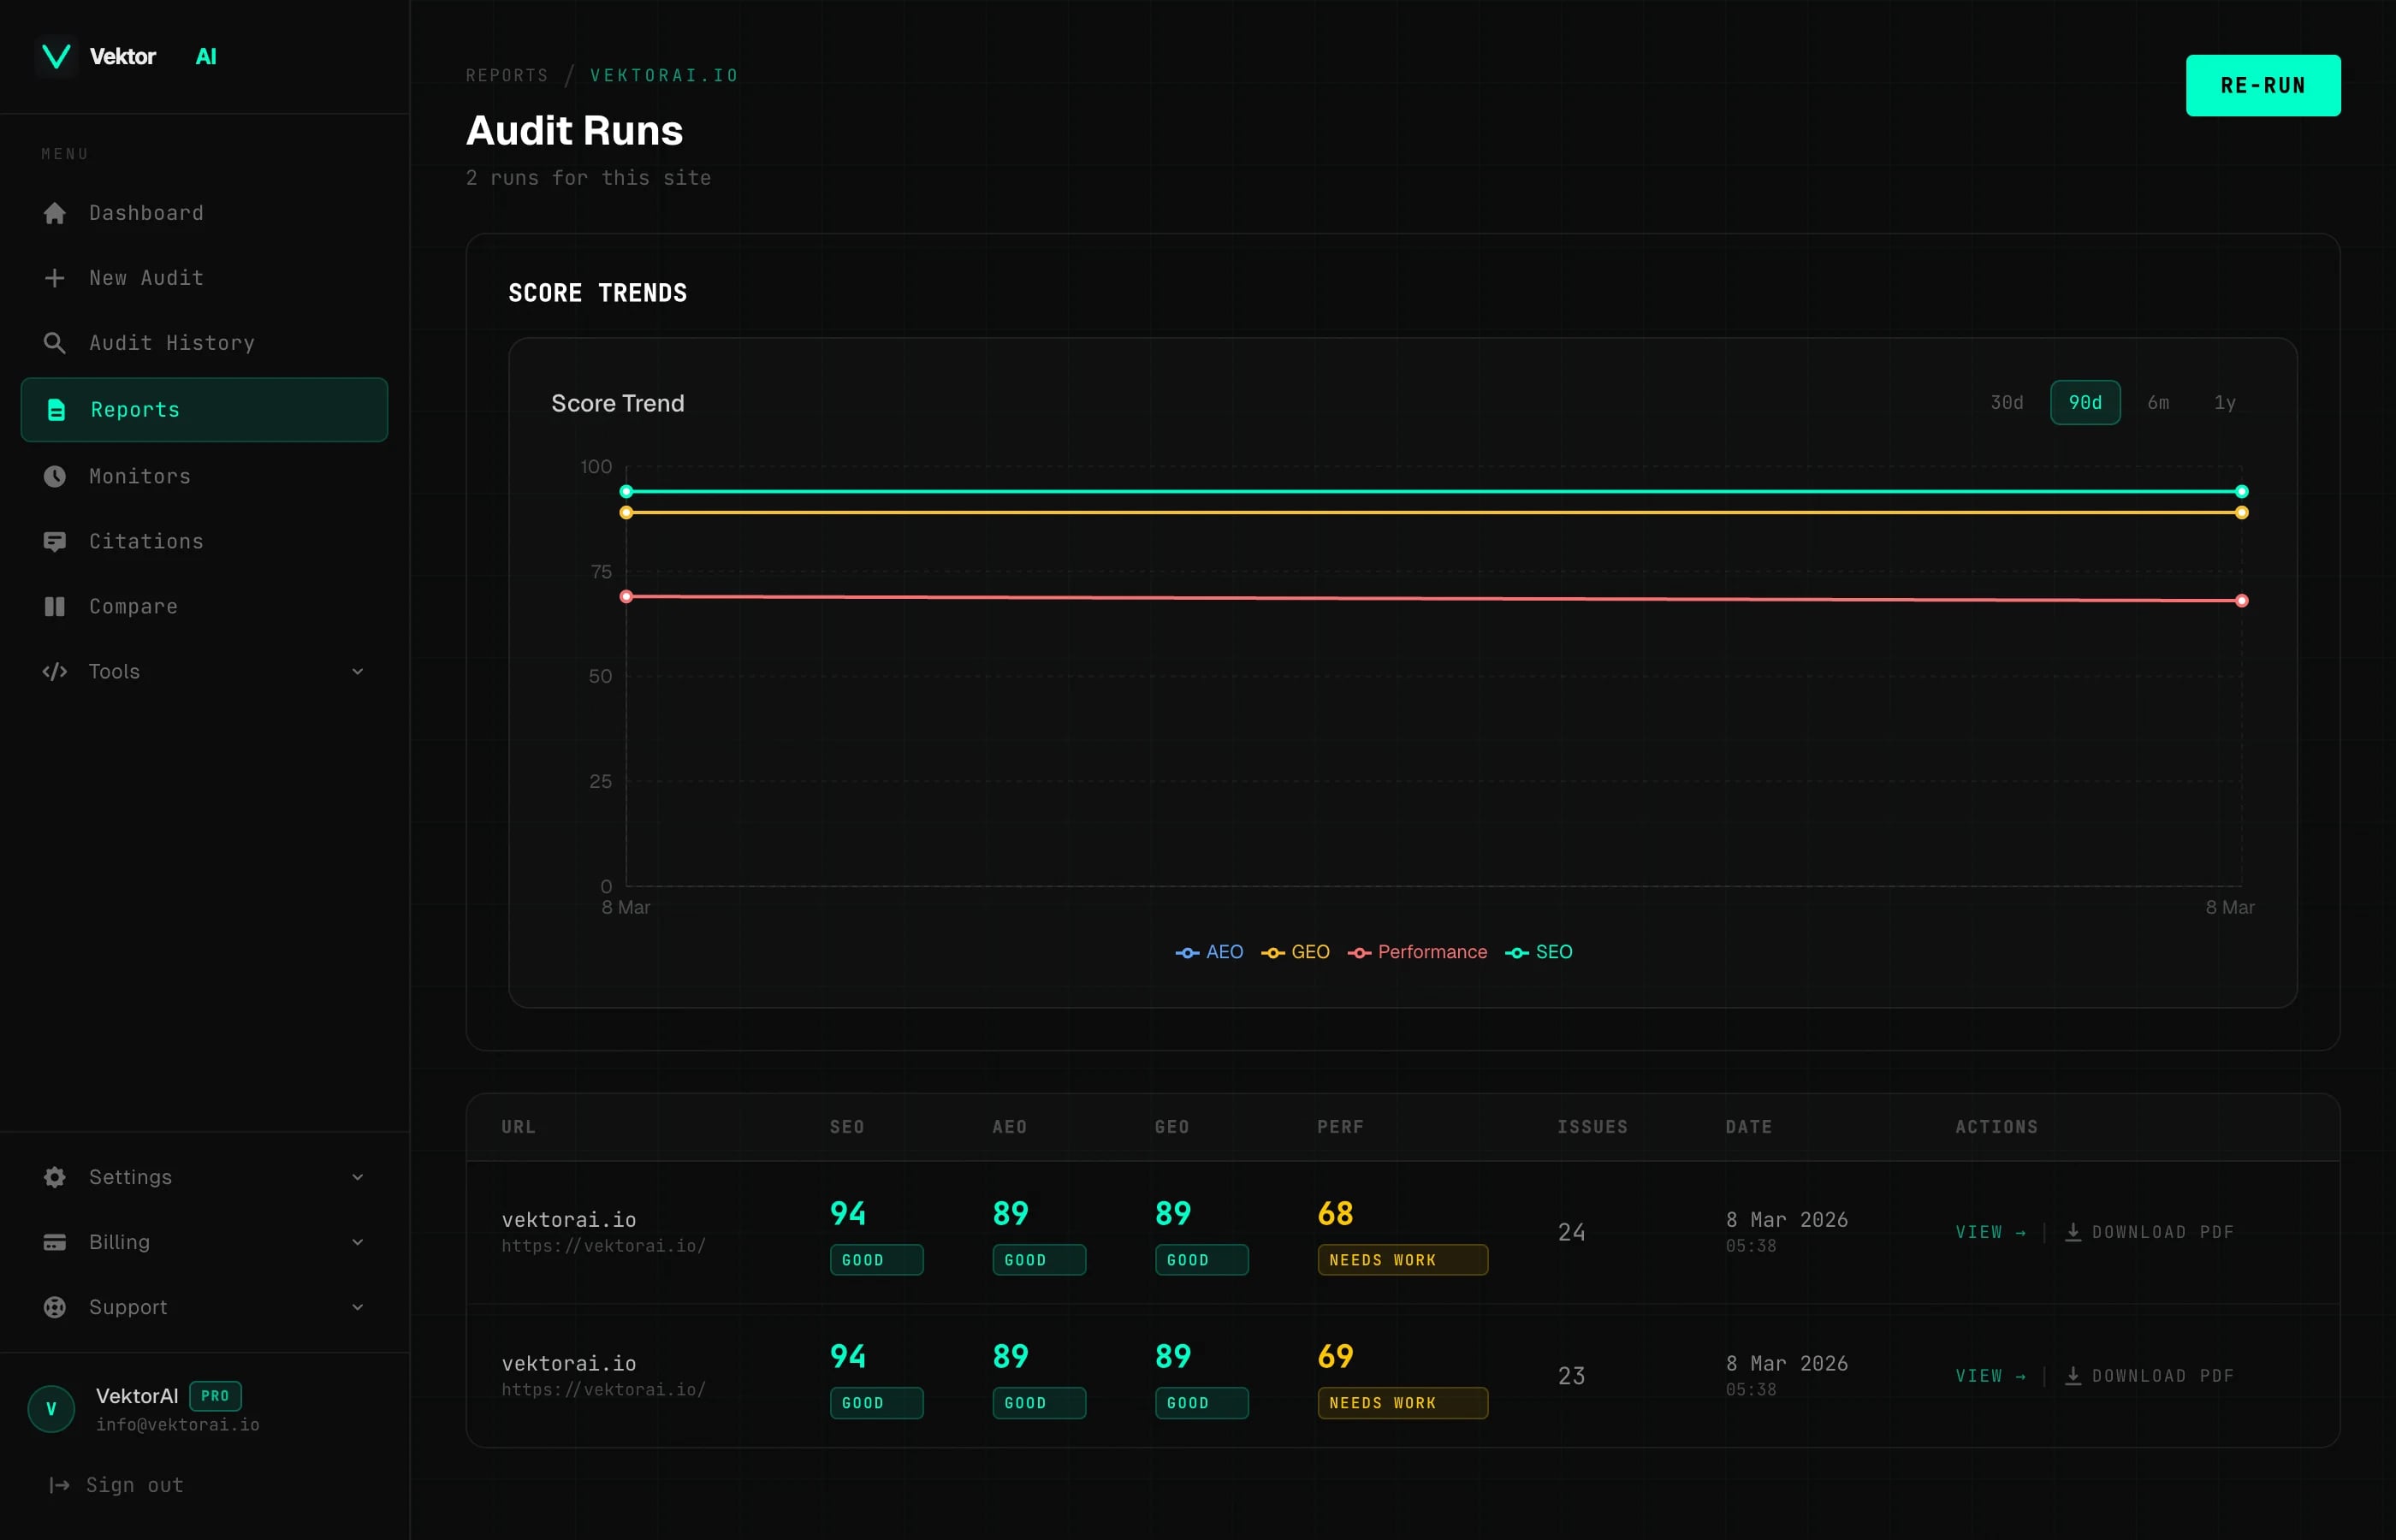This screenshot has height=1540, width=2396.
Task: Select the 1y time range
Action: 2225,402
